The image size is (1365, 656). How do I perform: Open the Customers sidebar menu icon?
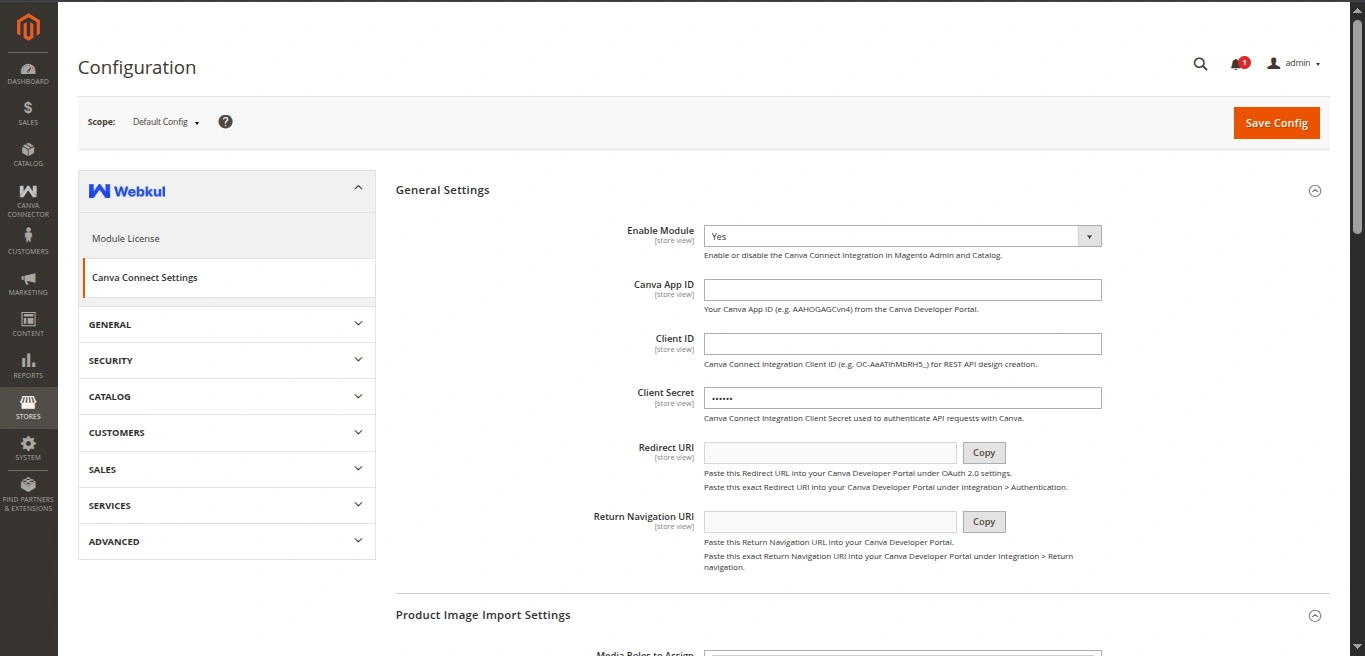28,241
